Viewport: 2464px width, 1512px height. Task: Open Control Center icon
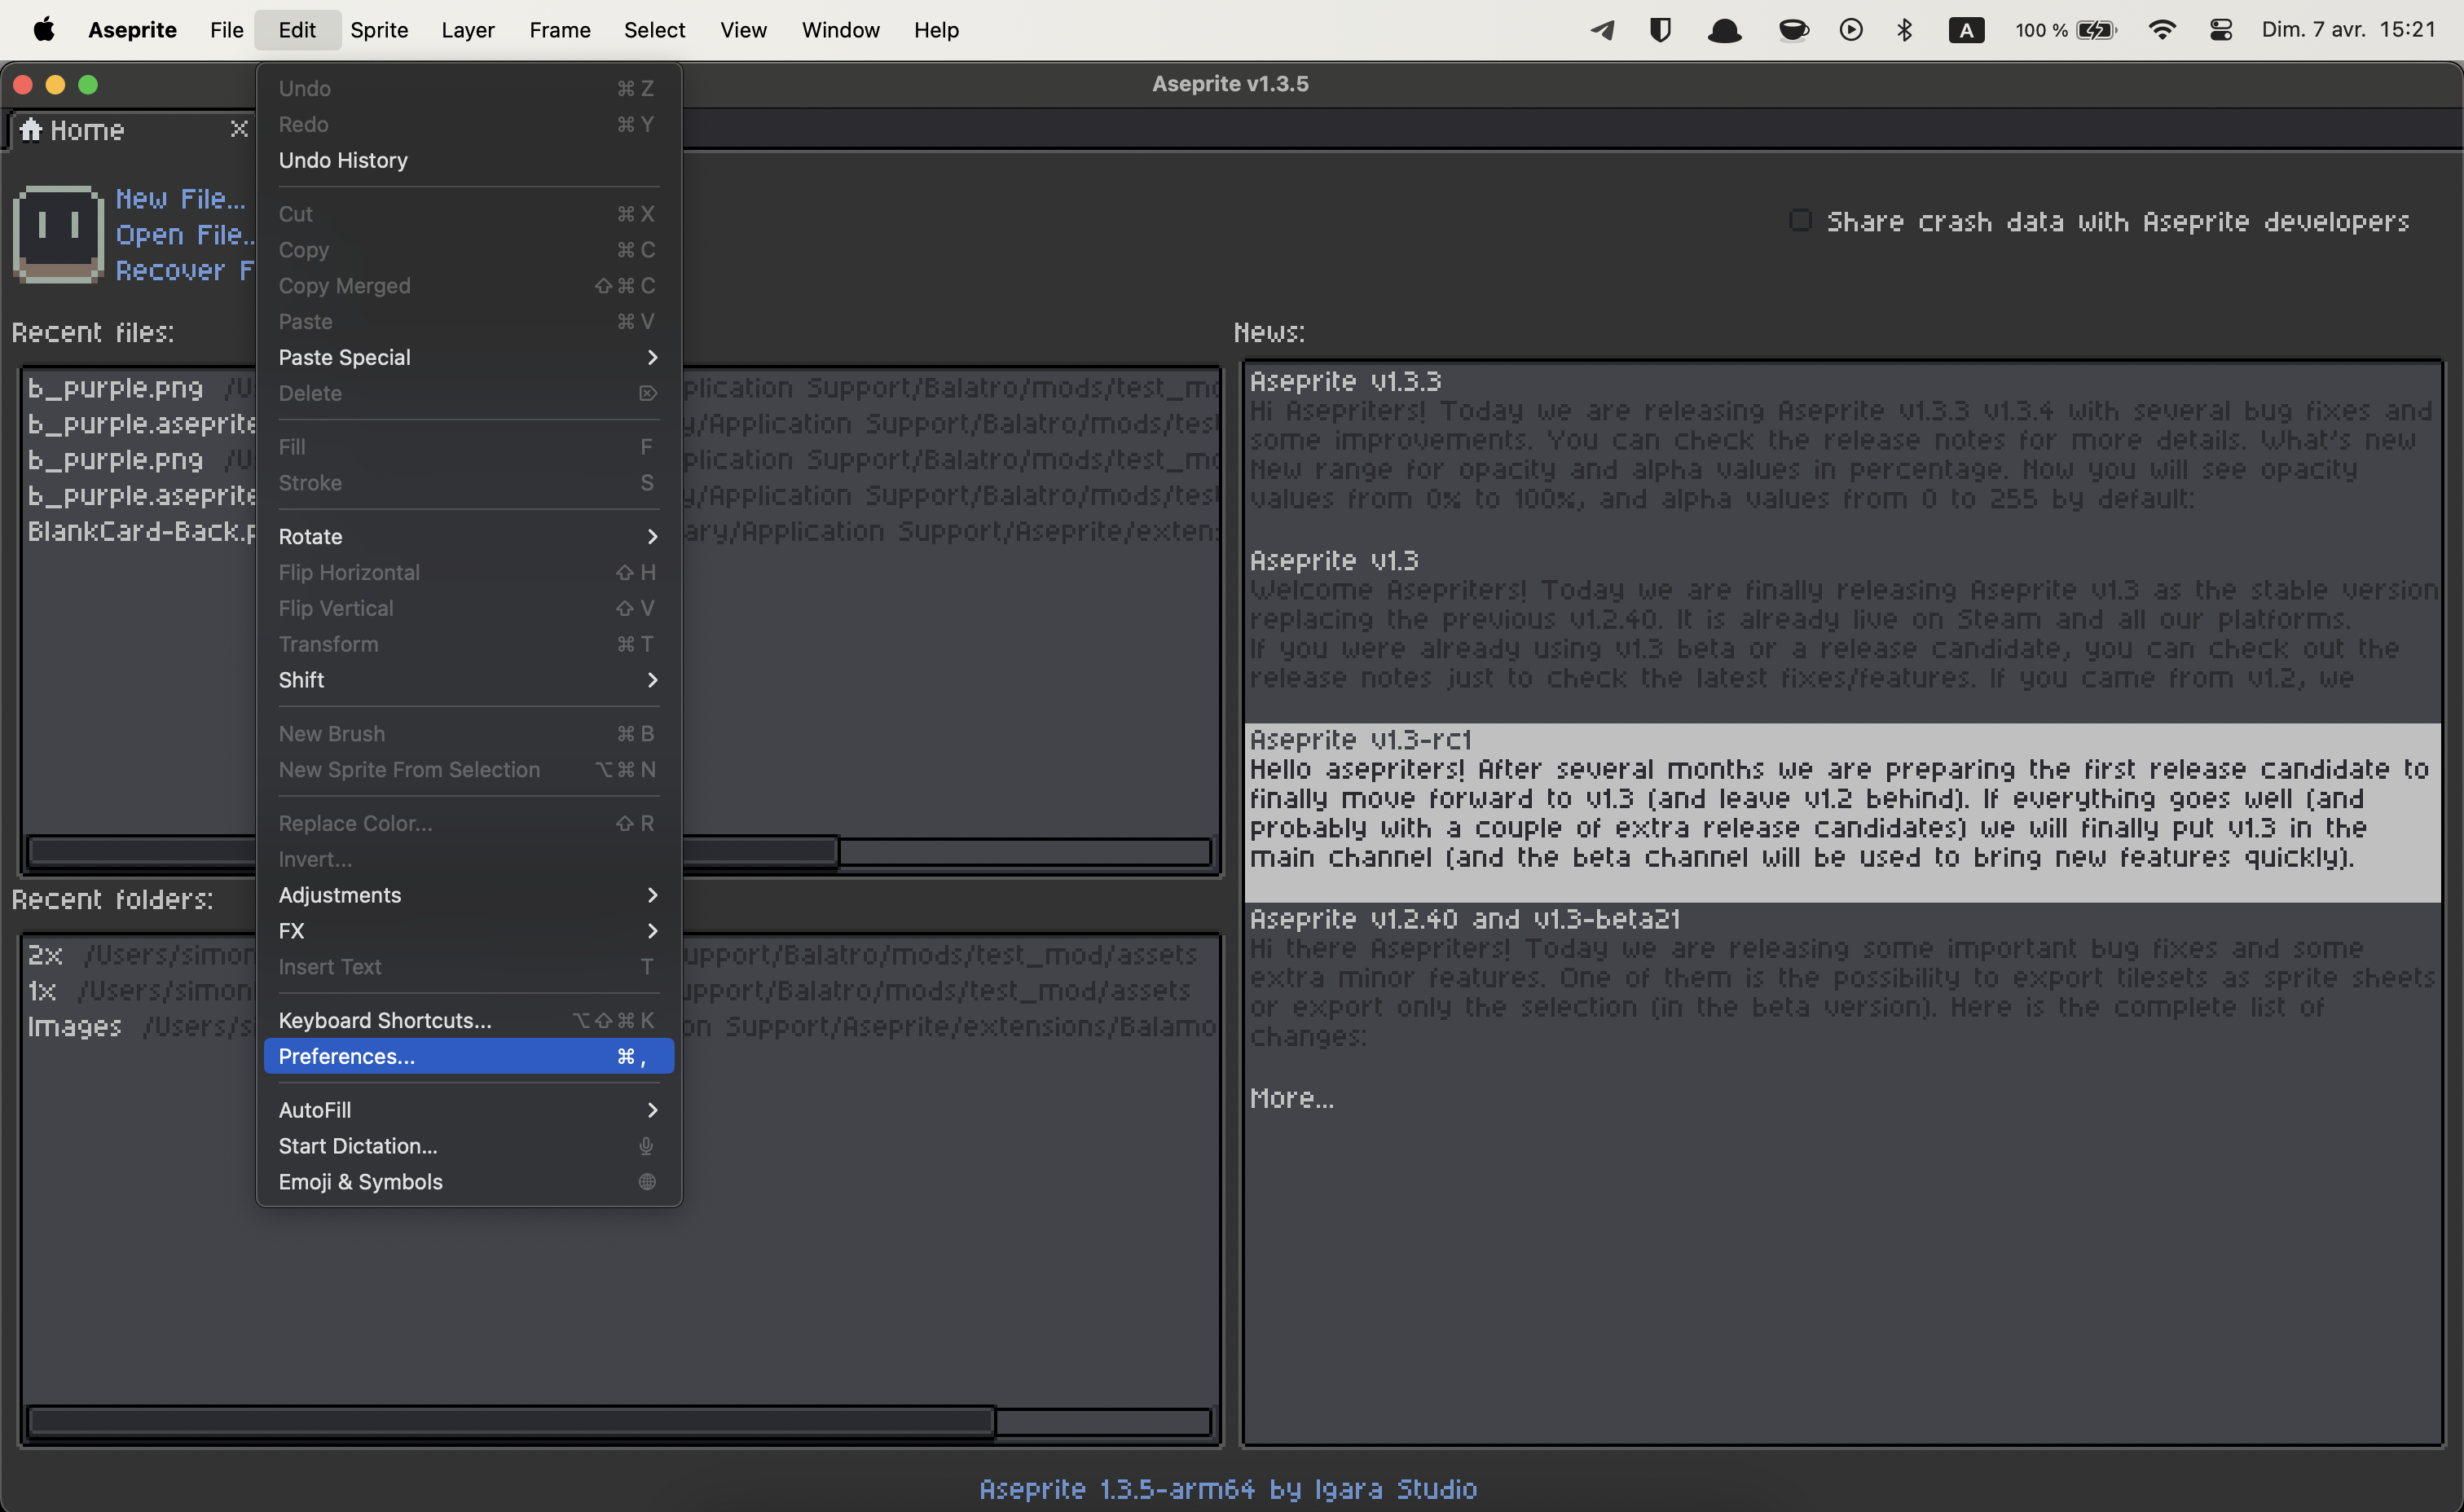coord(2221,30)
